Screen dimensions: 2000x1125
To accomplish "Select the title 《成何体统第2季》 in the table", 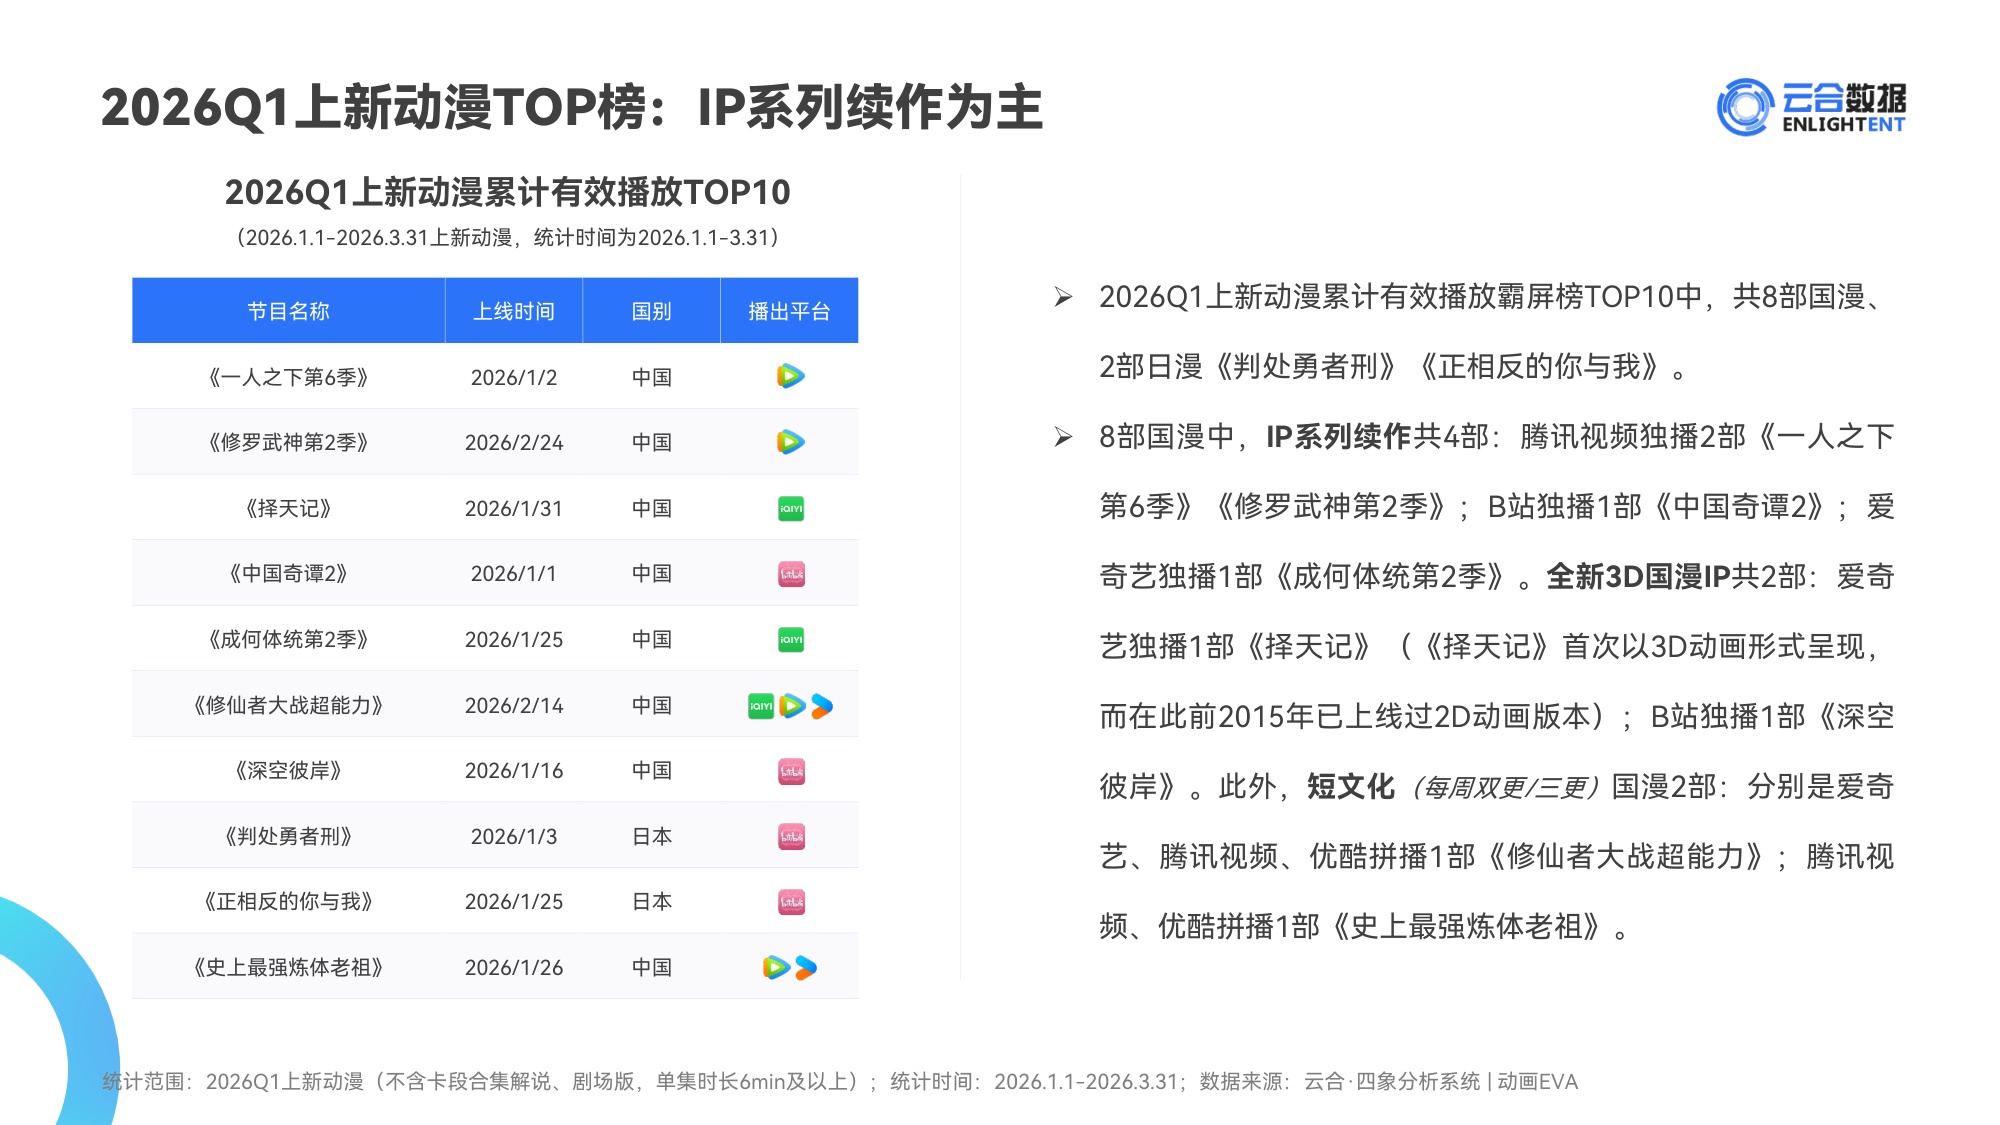I will [288, 639].
